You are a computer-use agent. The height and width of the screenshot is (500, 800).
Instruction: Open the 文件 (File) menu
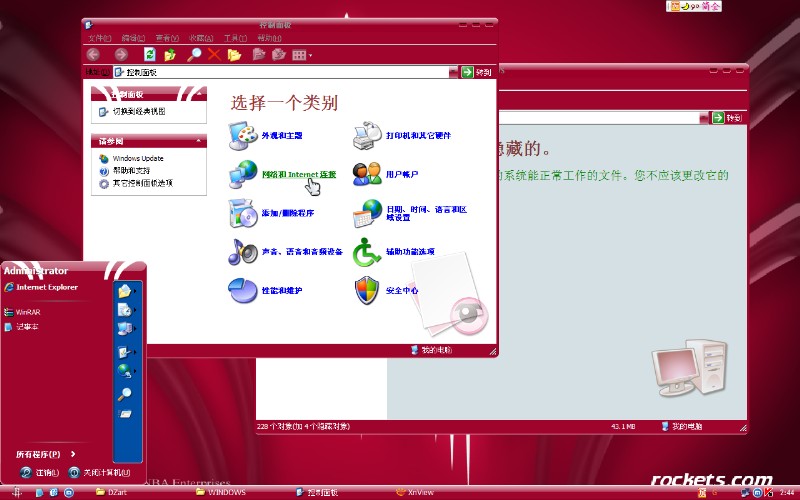click(x=99, y=38)
